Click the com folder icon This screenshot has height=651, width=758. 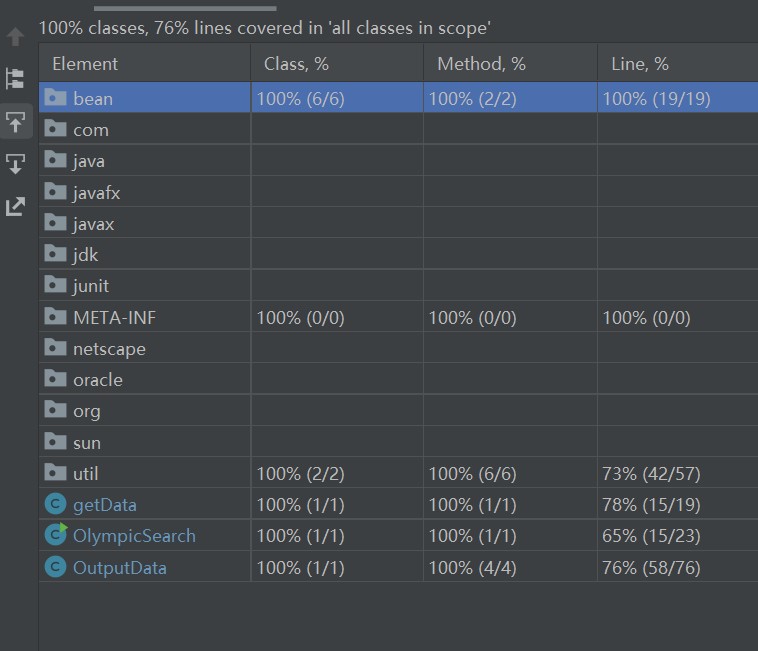pyautogui.click(x=55, y=128)
